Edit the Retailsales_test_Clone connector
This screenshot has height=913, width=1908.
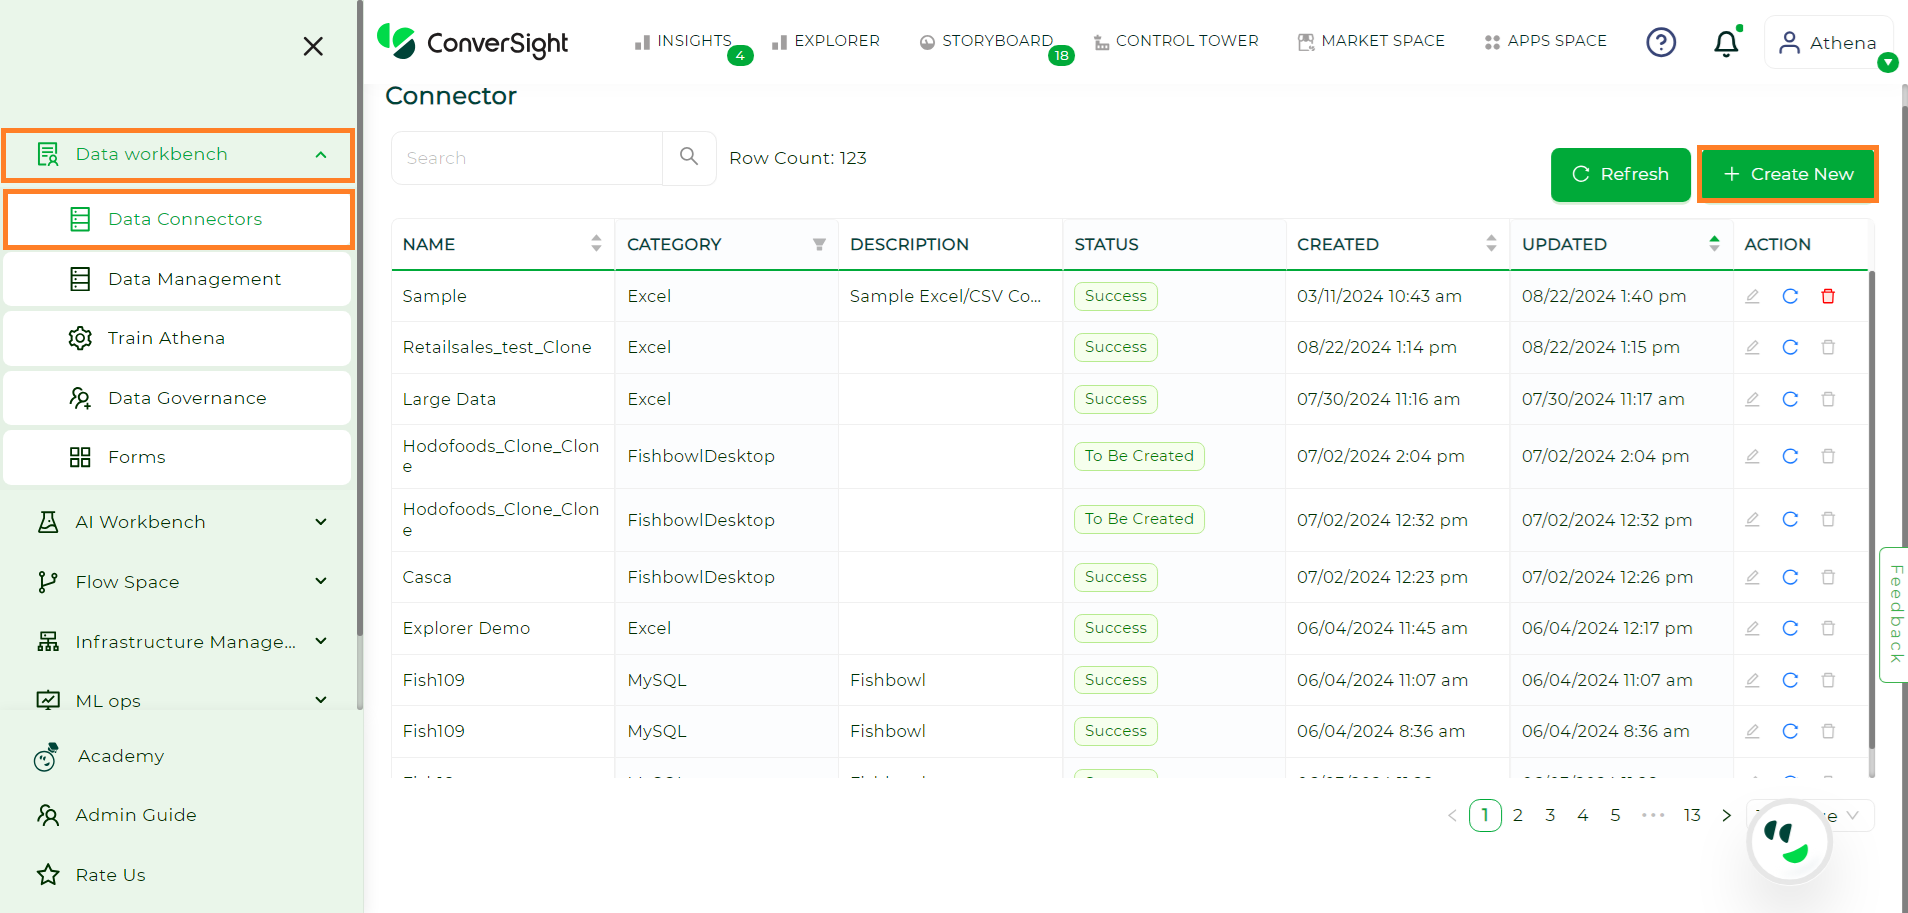click(1752, 347)
